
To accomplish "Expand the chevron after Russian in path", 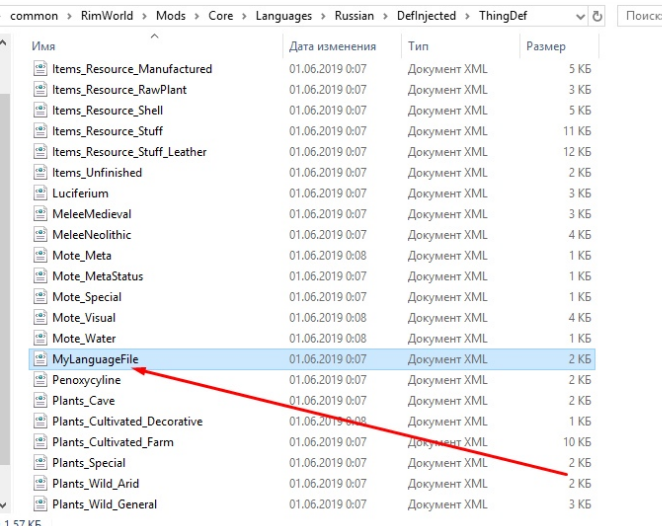I will (x=385, y=16).
